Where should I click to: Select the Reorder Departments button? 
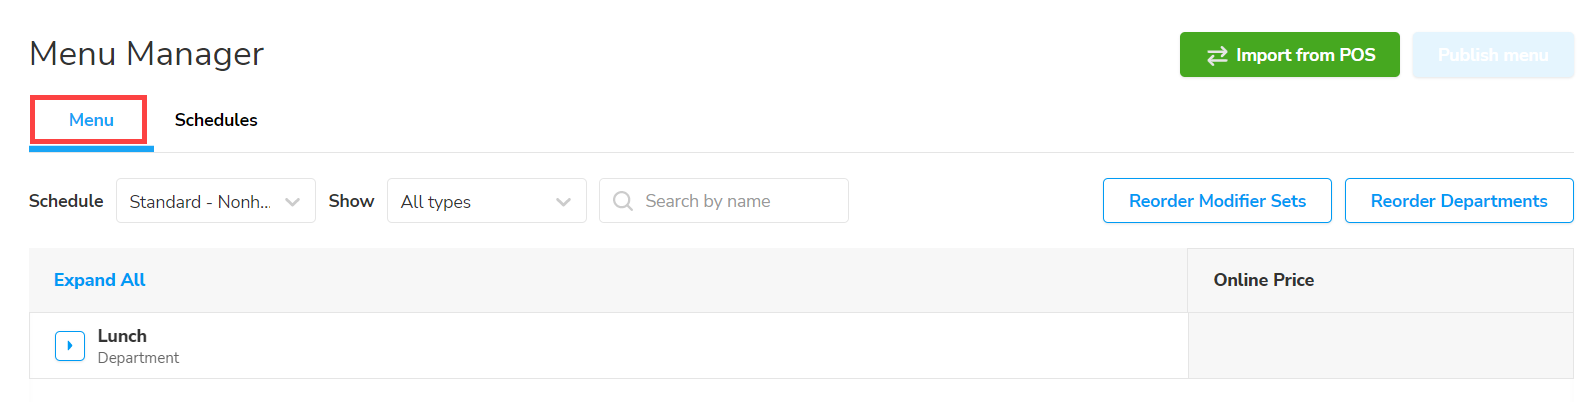click(x=1458, y=201)
